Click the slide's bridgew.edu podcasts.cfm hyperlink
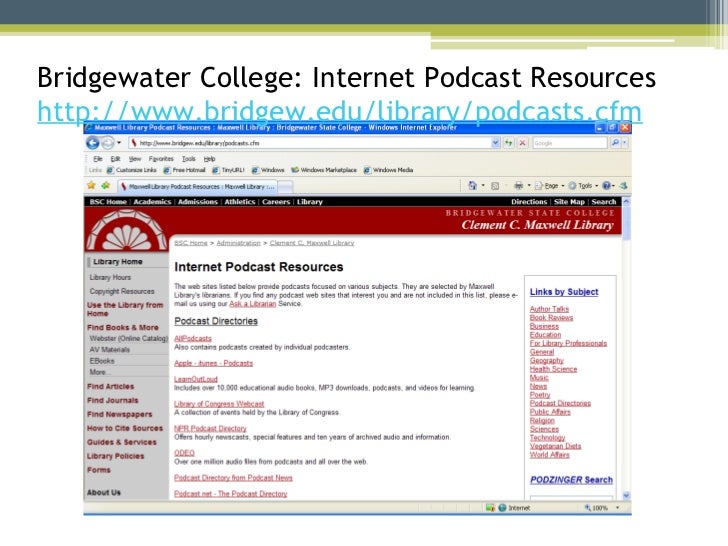 [x=339, y=111]
